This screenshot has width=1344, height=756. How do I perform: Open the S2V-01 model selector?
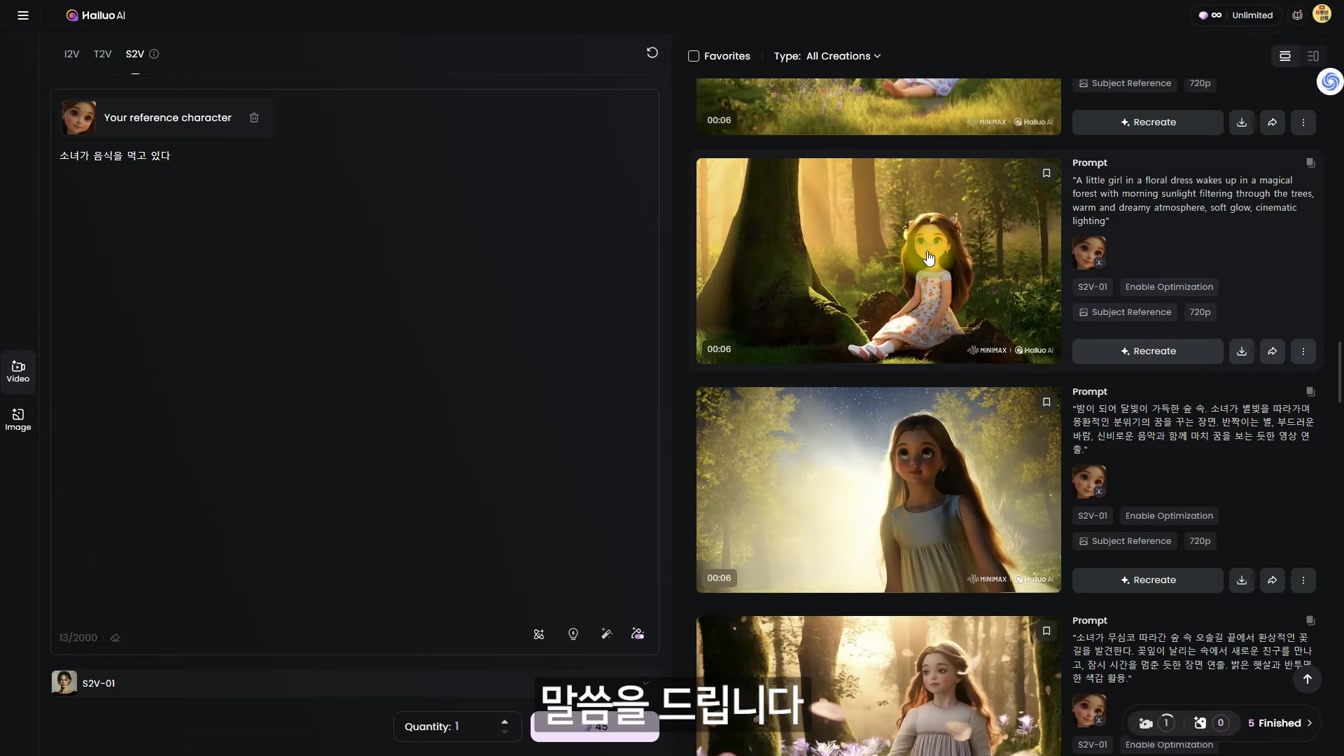[x=354, y=683]
